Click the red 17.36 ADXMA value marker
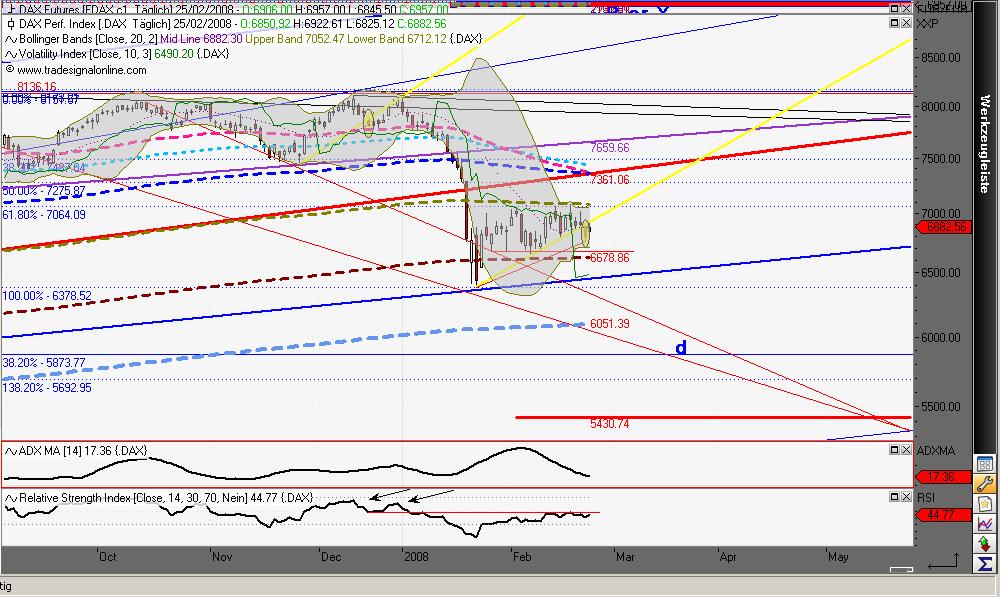 (x=943, y=476)
